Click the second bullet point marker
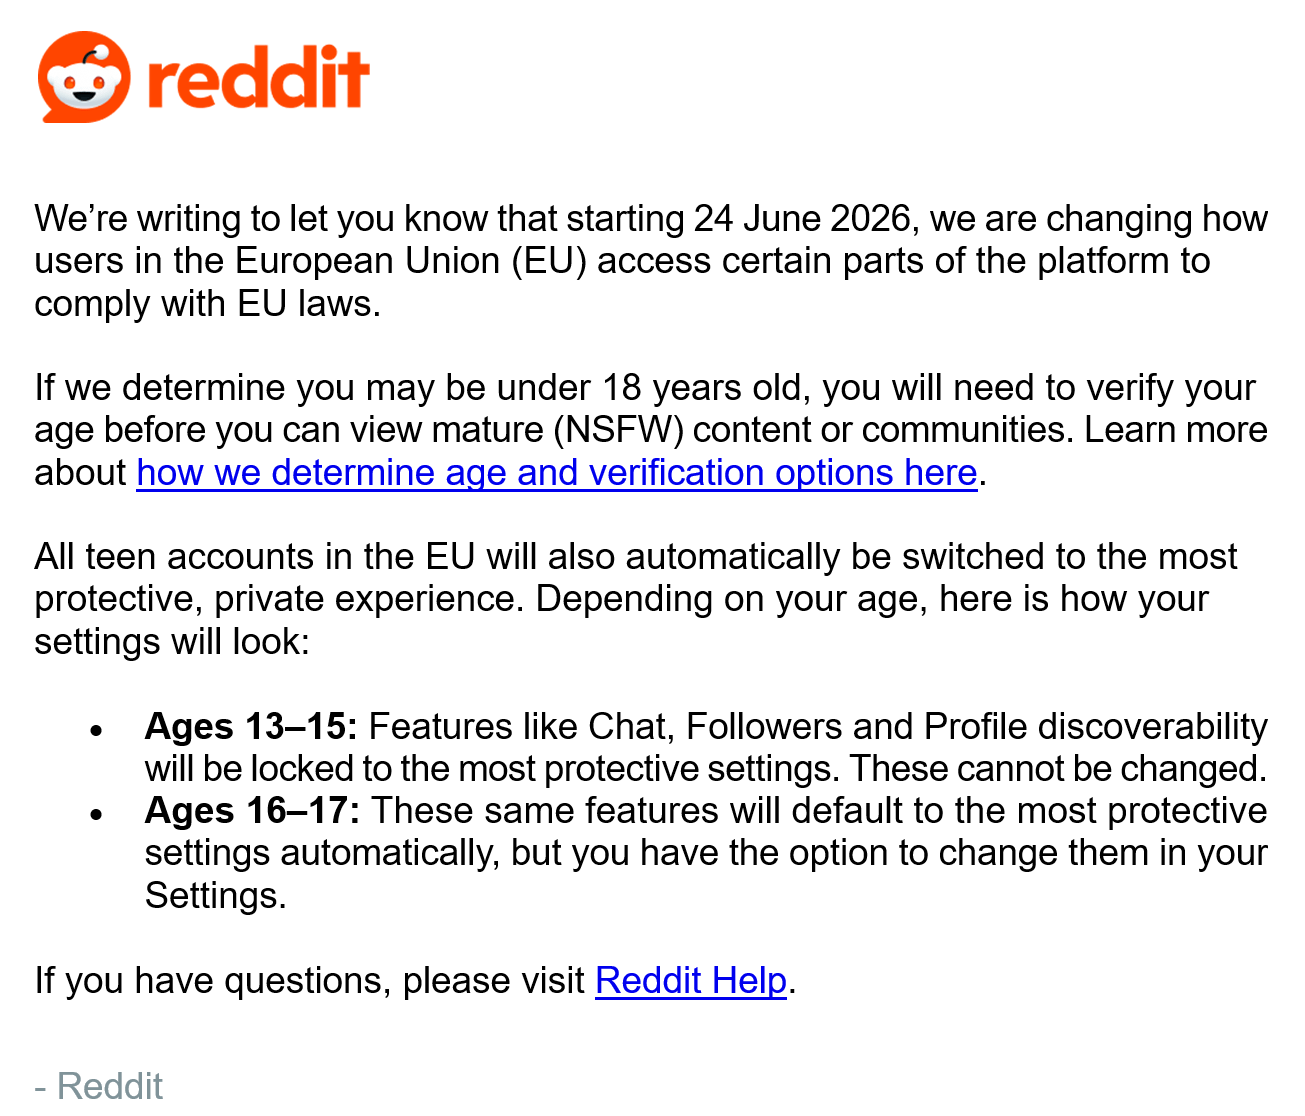1305x1116 pixels. 96,815
